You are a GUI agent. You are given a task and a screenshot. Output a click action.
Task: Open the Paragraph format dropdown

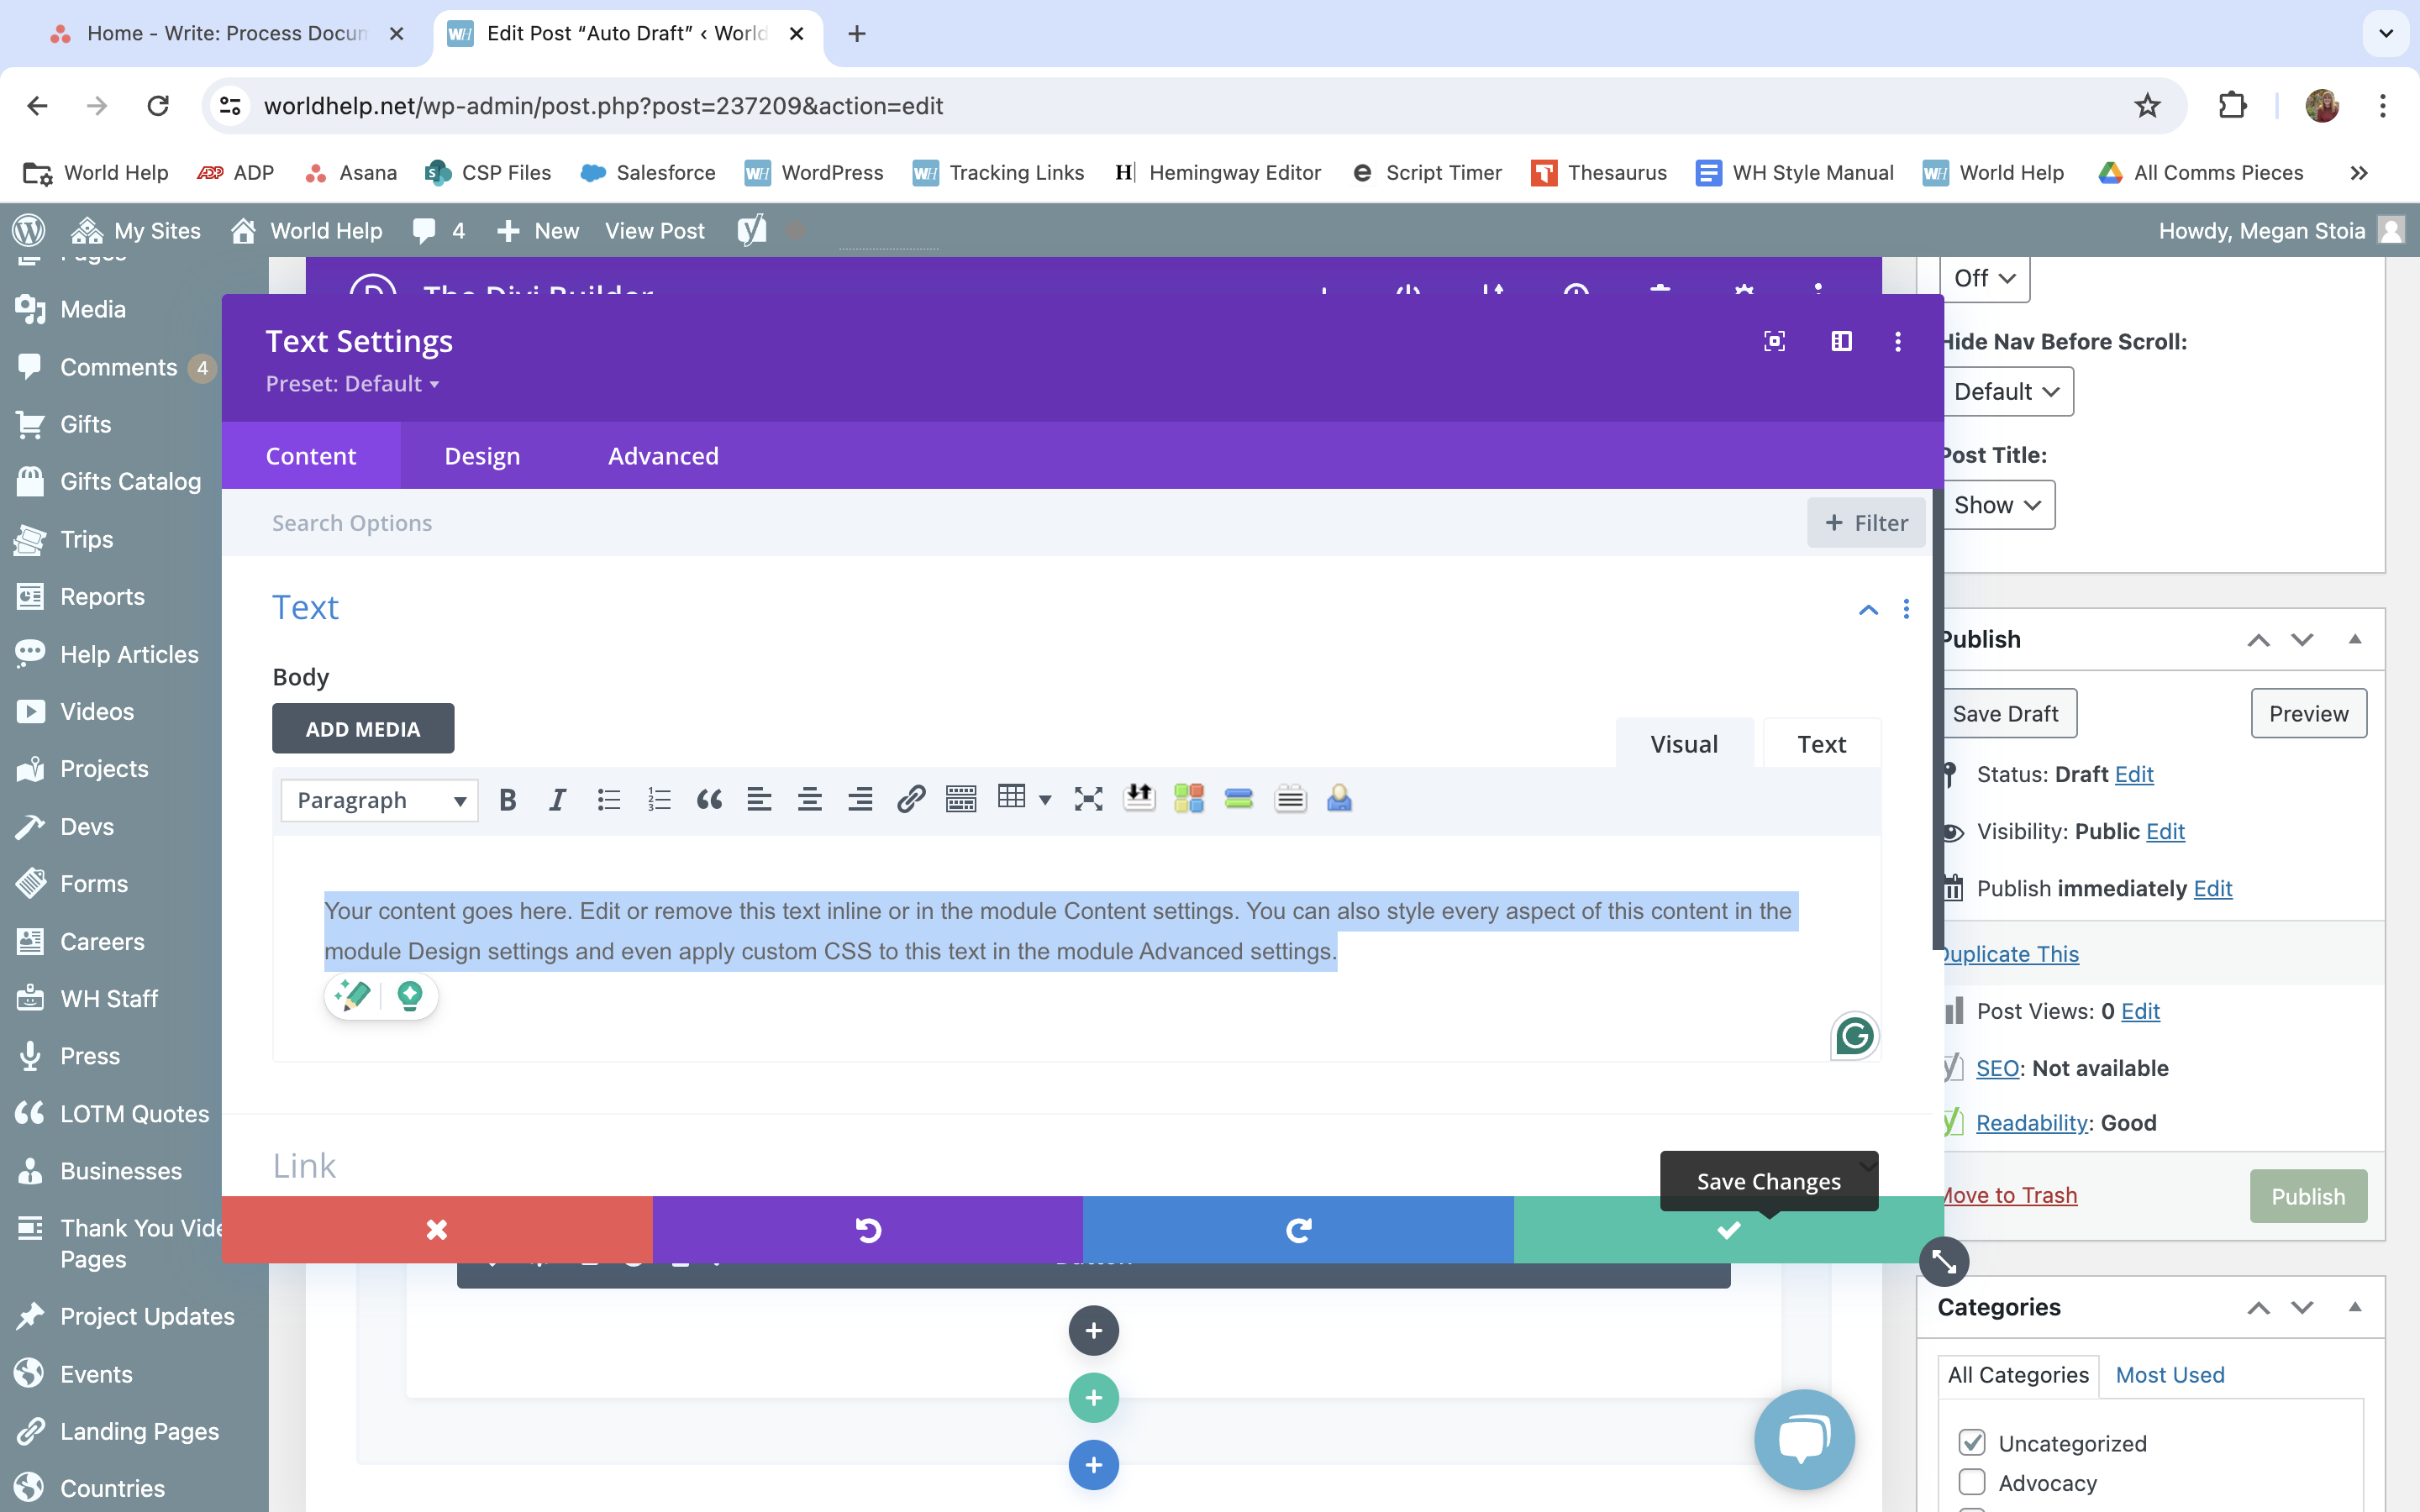pyautogui.click(x=379, y=800)
